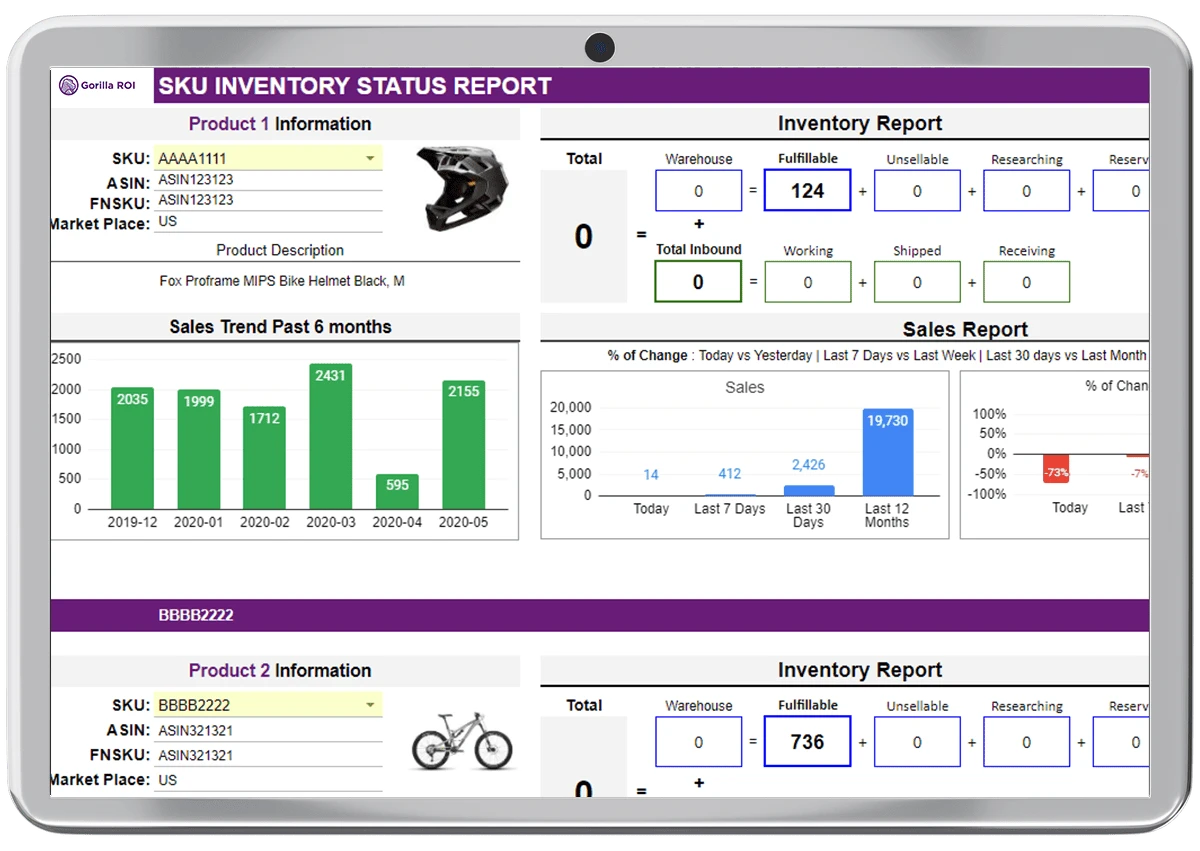
Task: Click Product 2 Researching value box
Action: 1026,741
